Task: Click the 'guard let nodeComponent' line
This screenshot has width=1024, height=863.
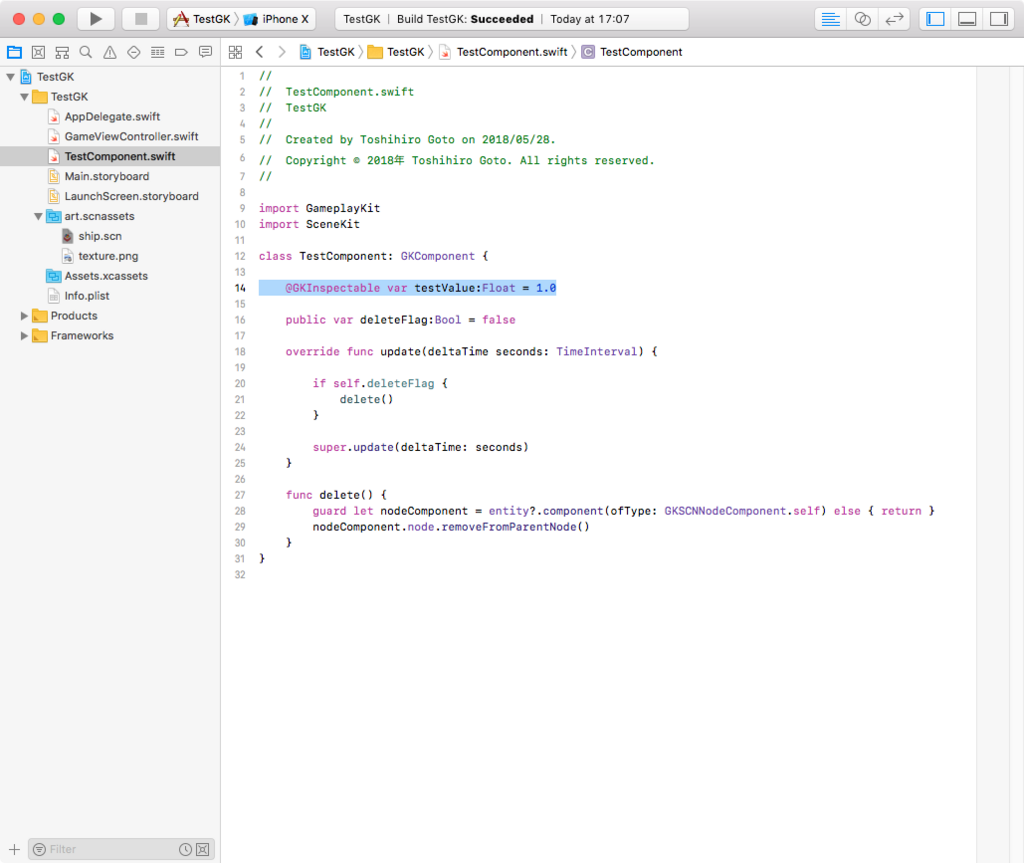Action: point(624,511)
